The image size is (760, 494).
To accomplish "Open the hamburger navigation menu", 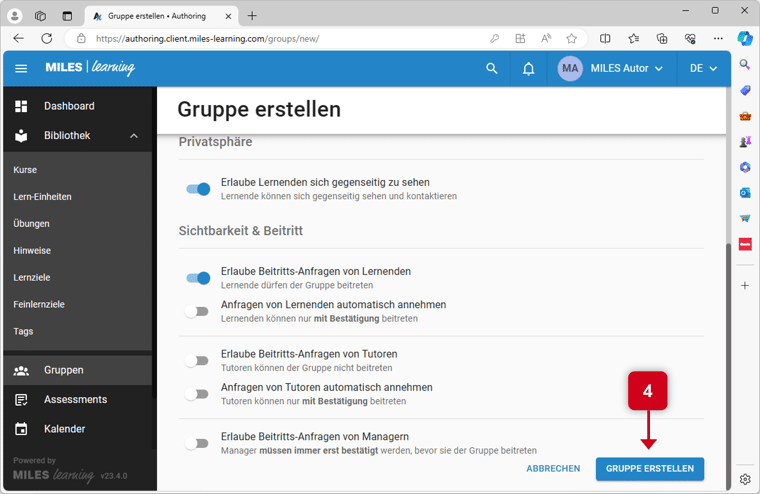I will click(x=21, y=69).
